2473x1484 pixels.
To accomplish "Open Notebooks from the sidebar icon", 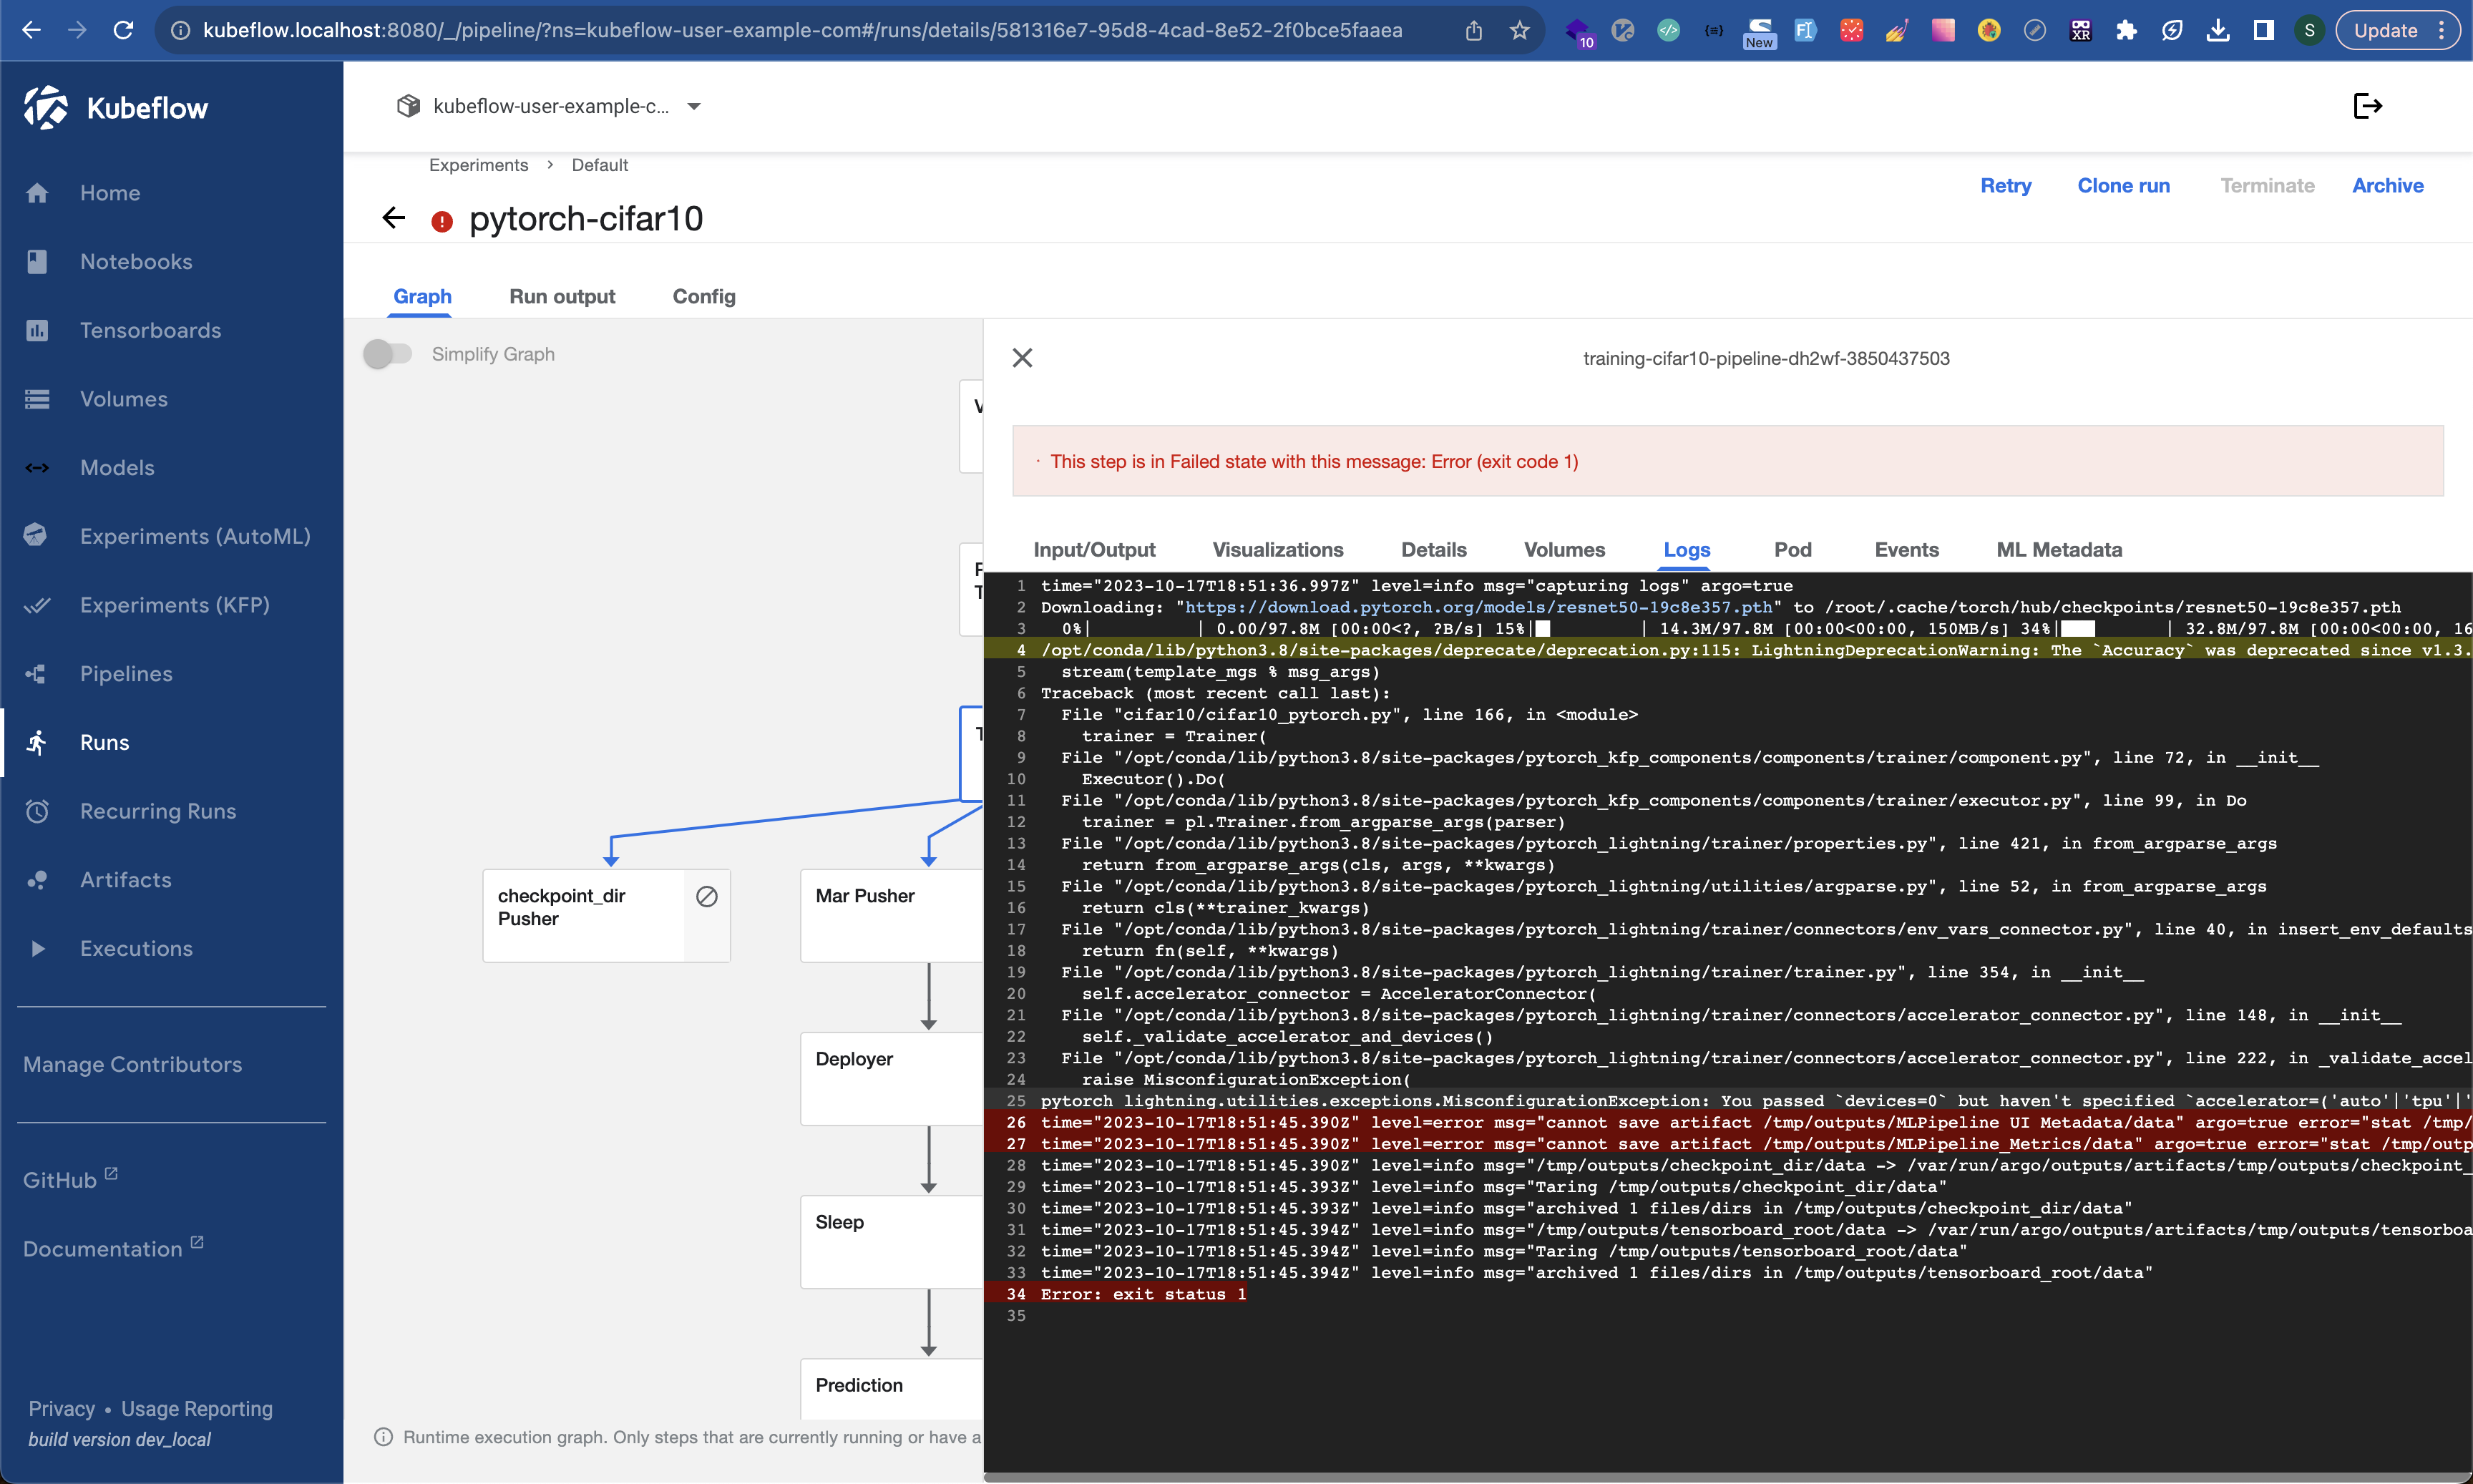I will pos(37,262).
